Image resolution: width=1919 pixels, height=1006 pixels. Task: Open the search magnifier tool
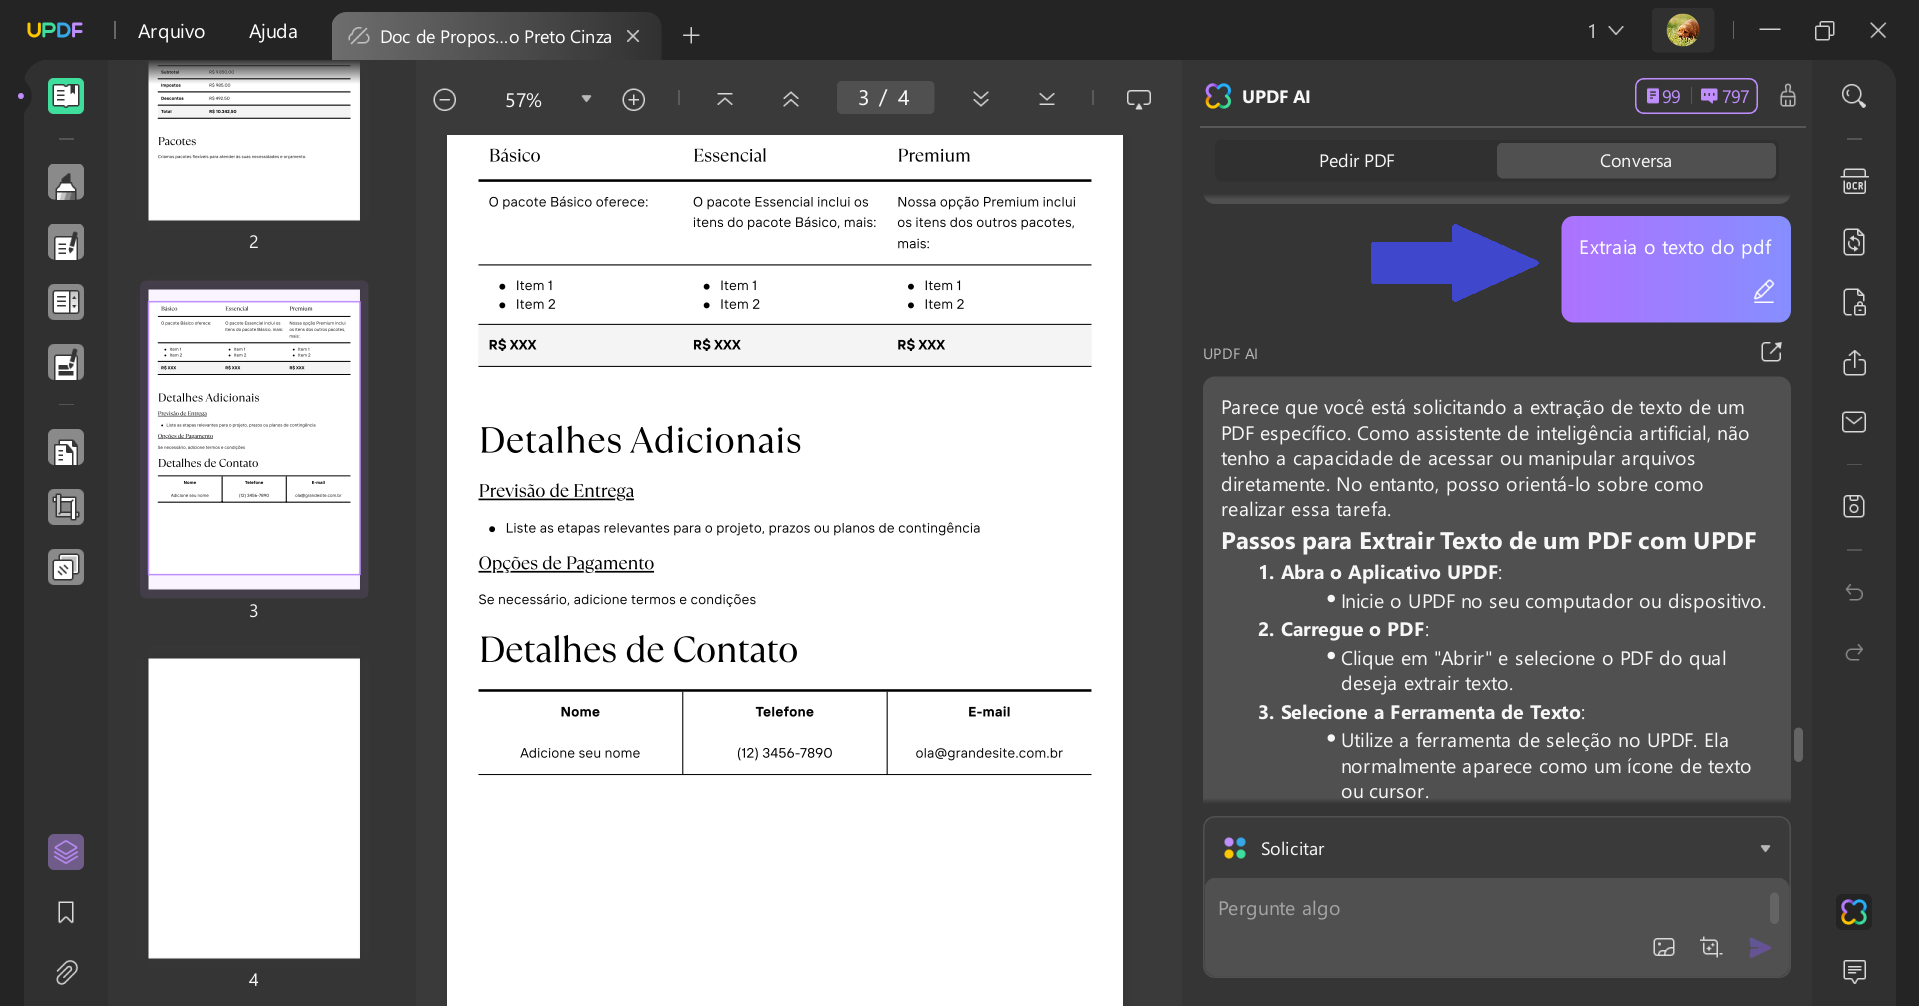[x=1854, y=96]
